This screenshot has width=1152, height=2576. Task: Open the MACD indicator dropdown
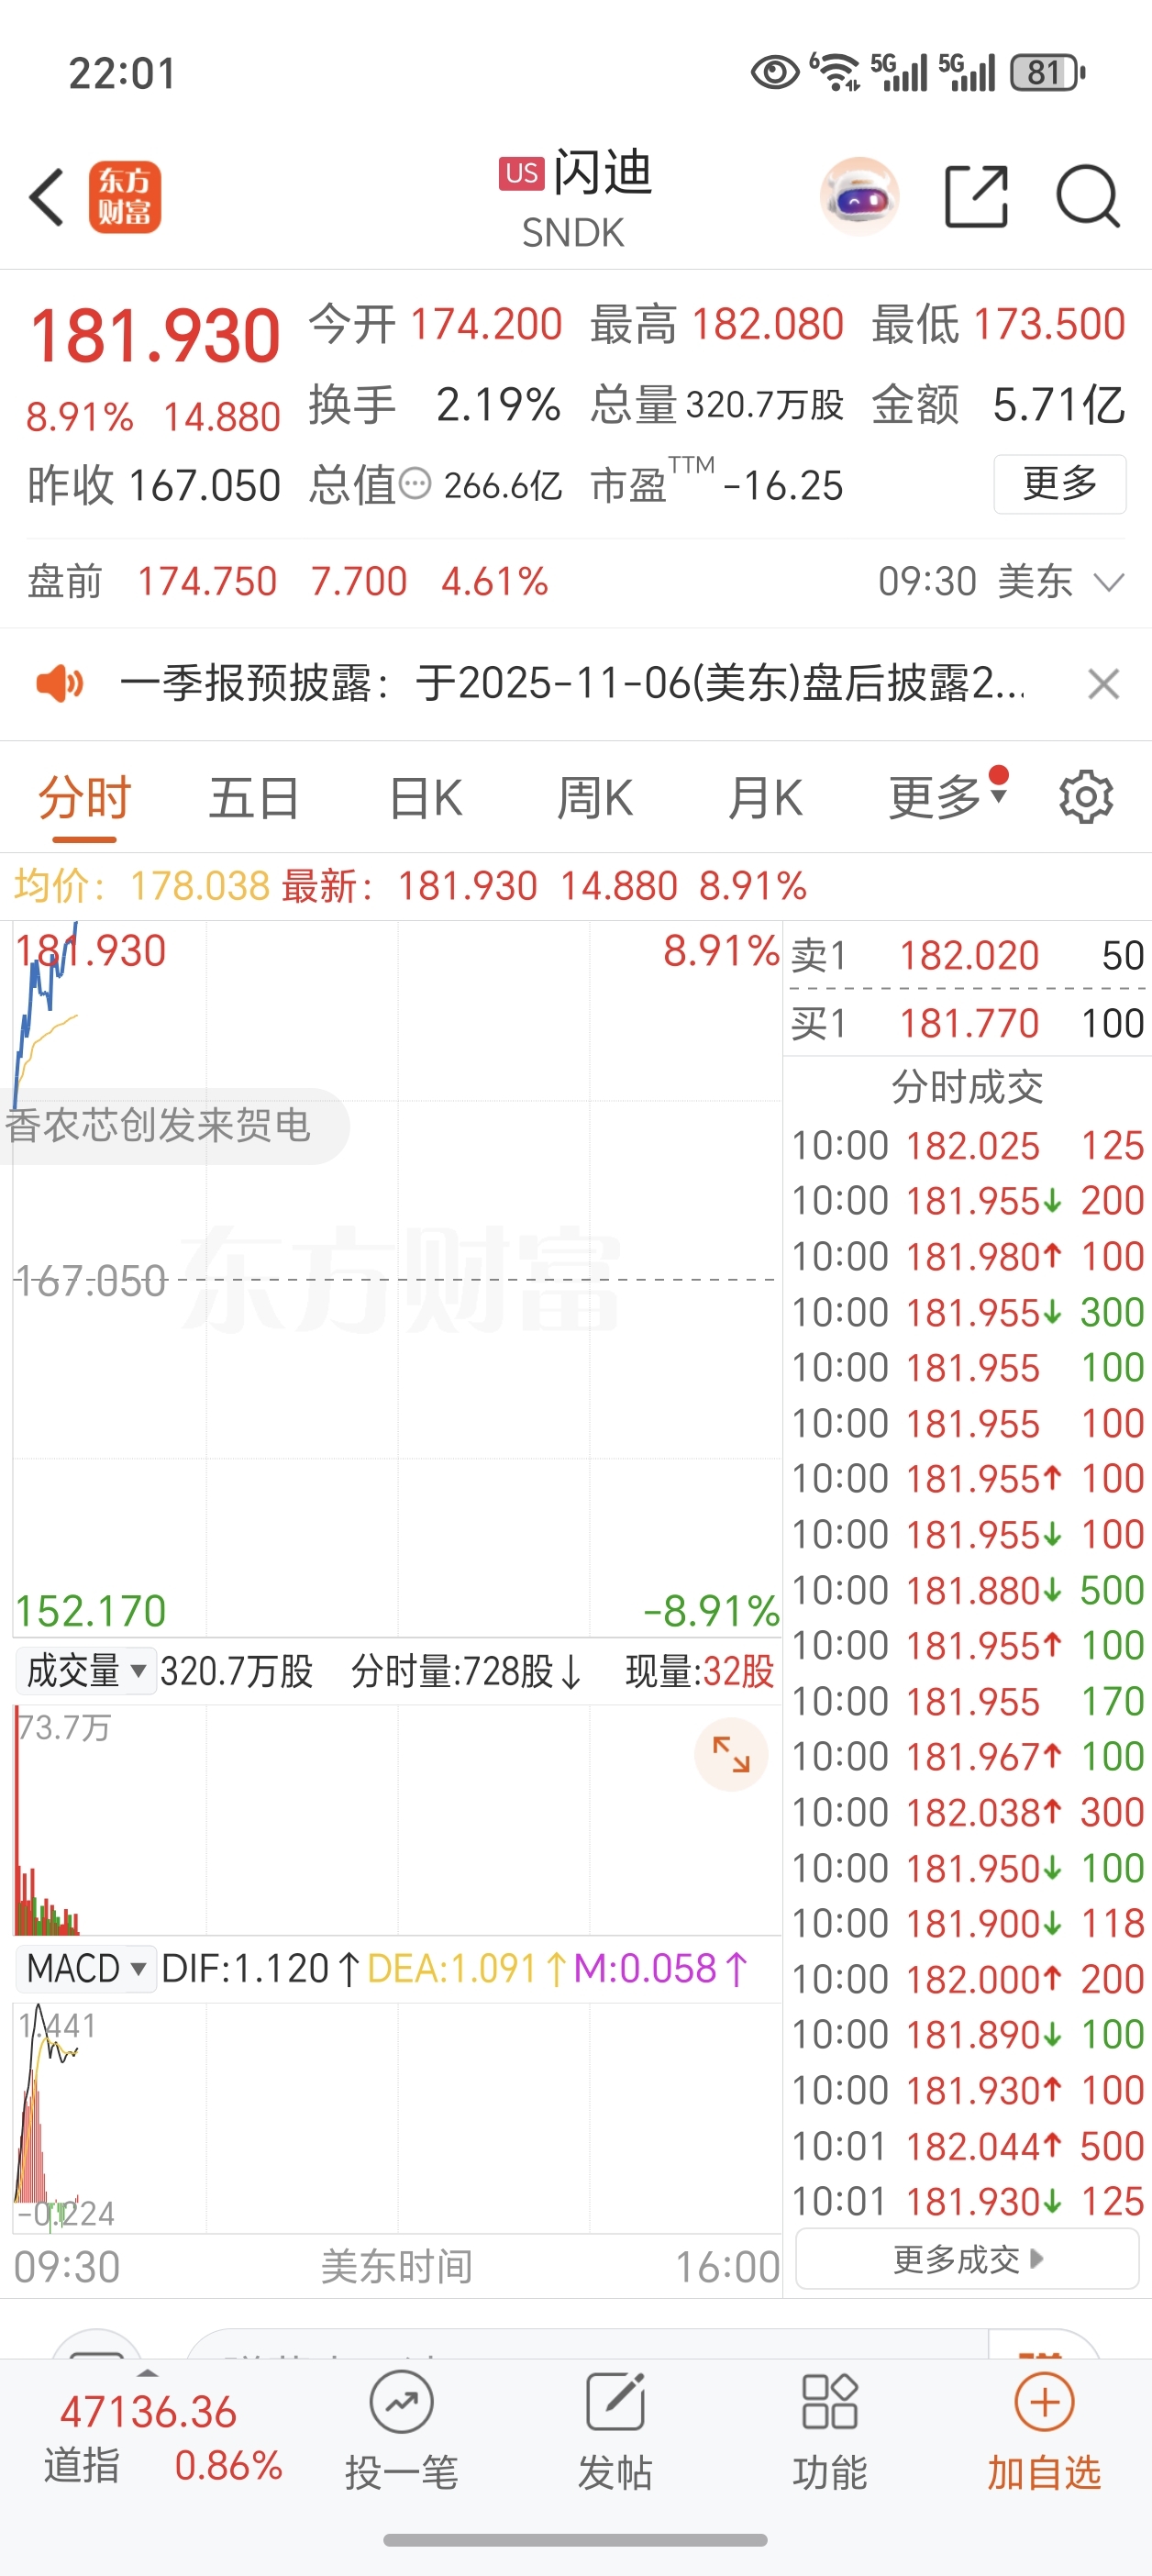tap(86, 1968)
